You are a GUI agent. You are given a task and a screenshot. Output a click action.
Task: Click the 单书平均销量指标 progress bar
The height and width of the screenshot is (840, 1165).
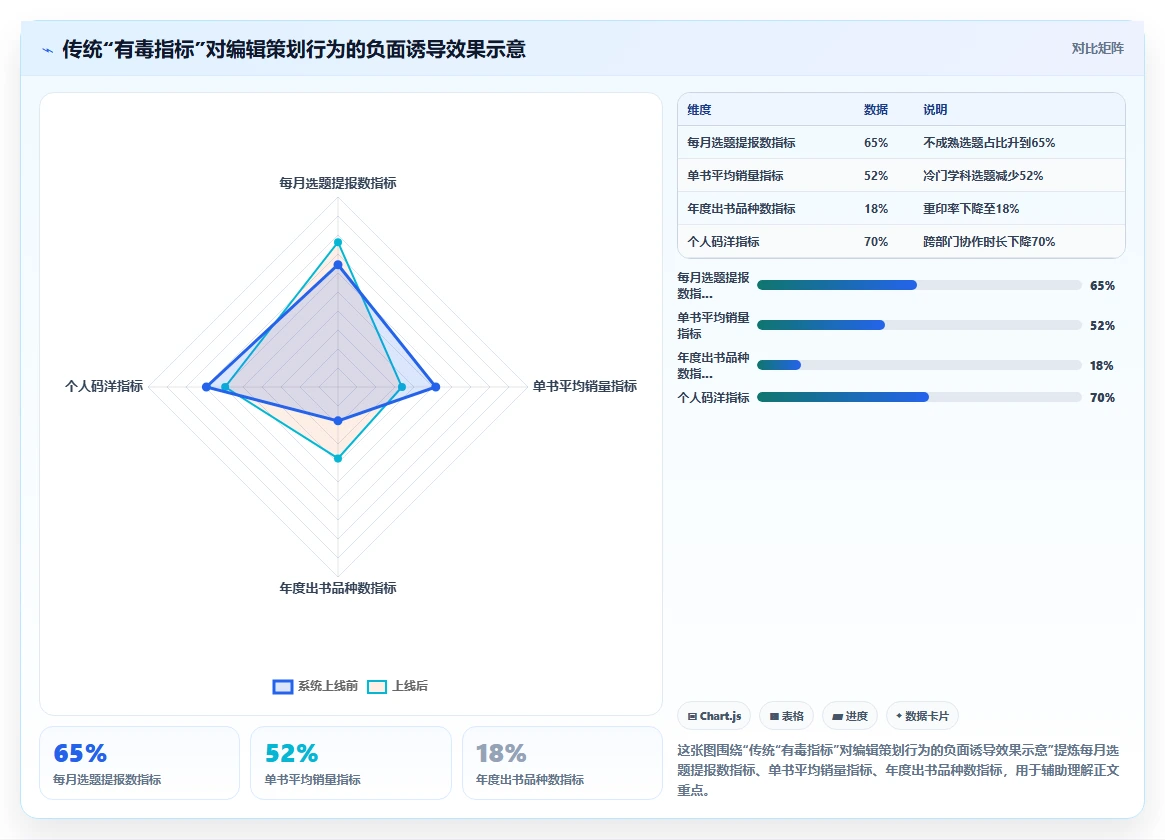pyautogui.click(x=919, y=325)
